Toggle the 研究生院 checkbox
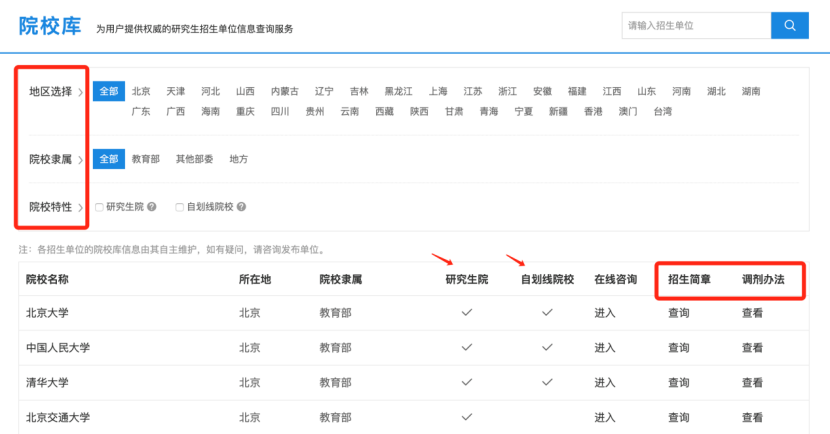Image resolution: width=830 pixels, height=434 pixels. (99, 207)
